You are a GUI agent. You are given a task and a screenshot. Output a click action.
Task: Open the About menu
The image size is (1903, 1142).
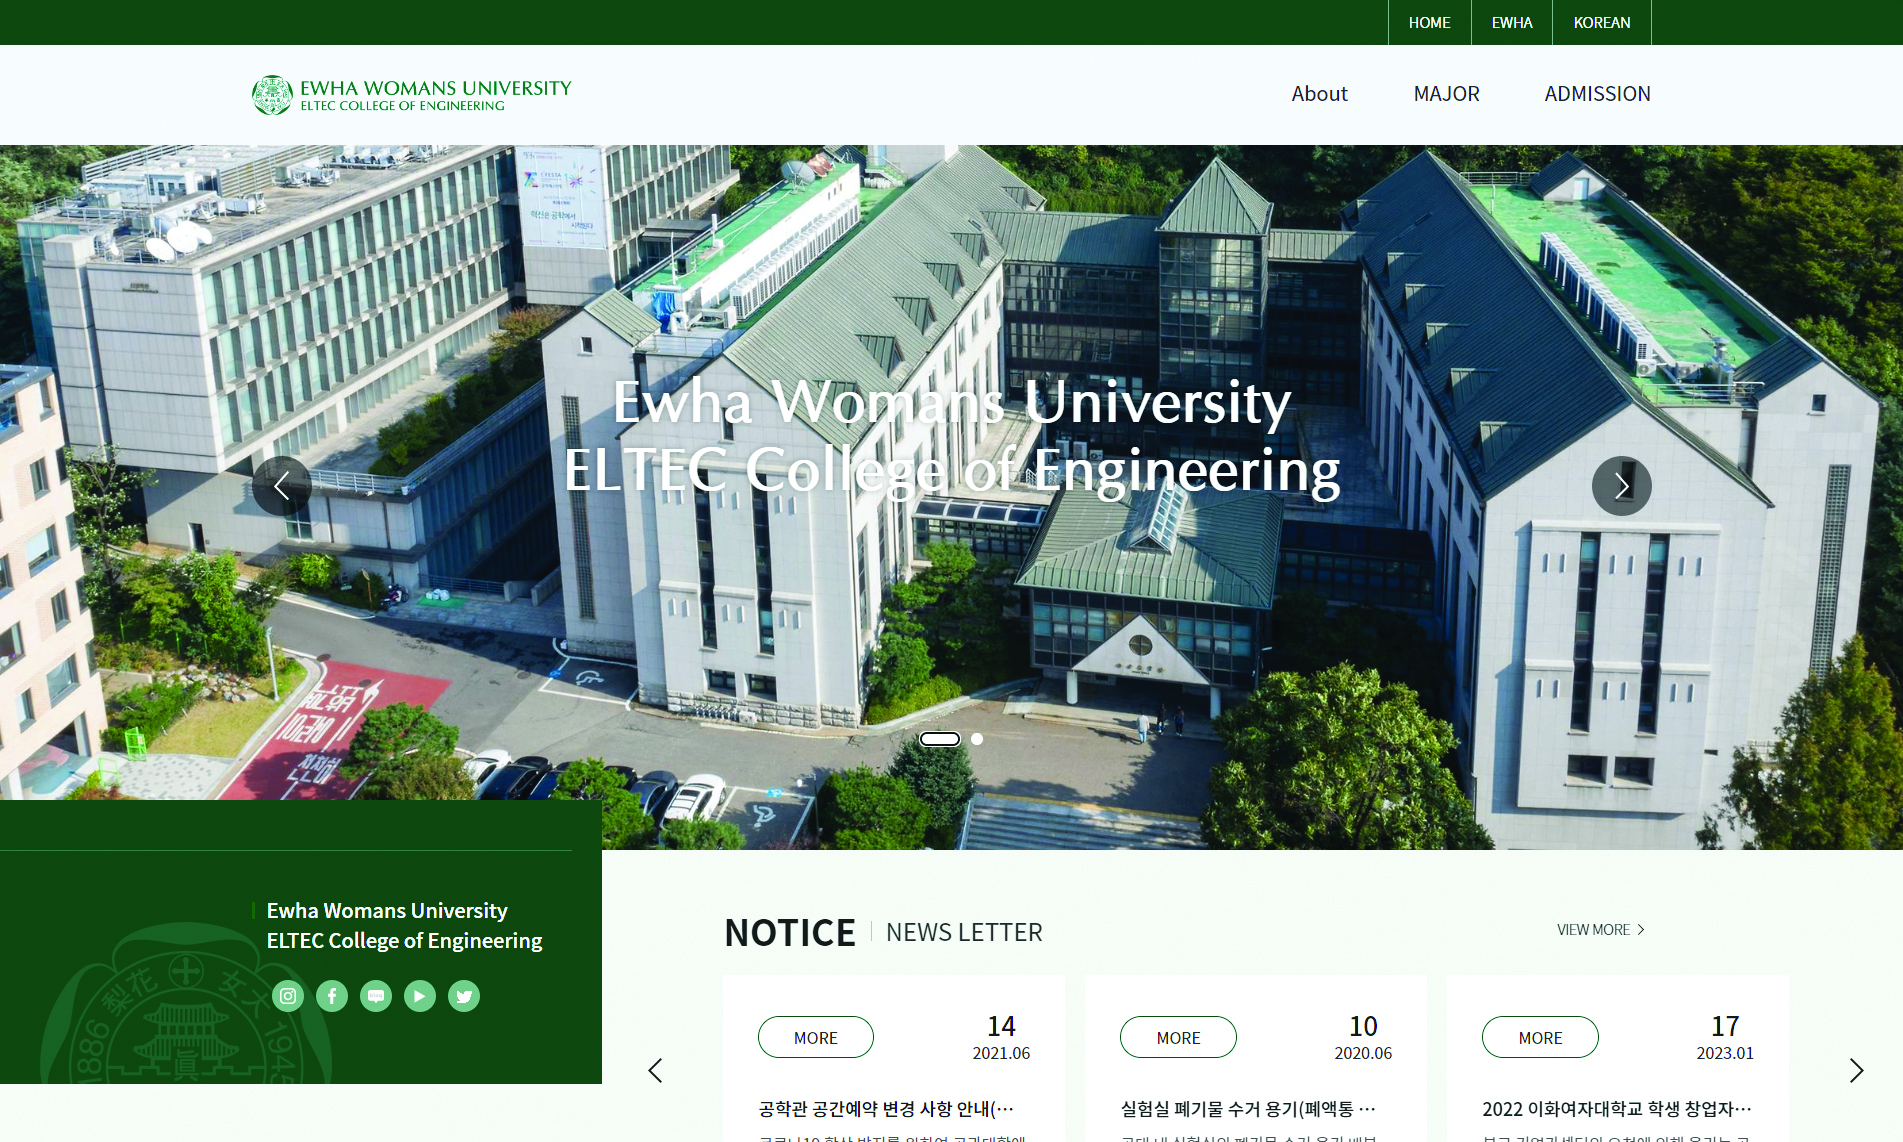(x=1319, y=94)
